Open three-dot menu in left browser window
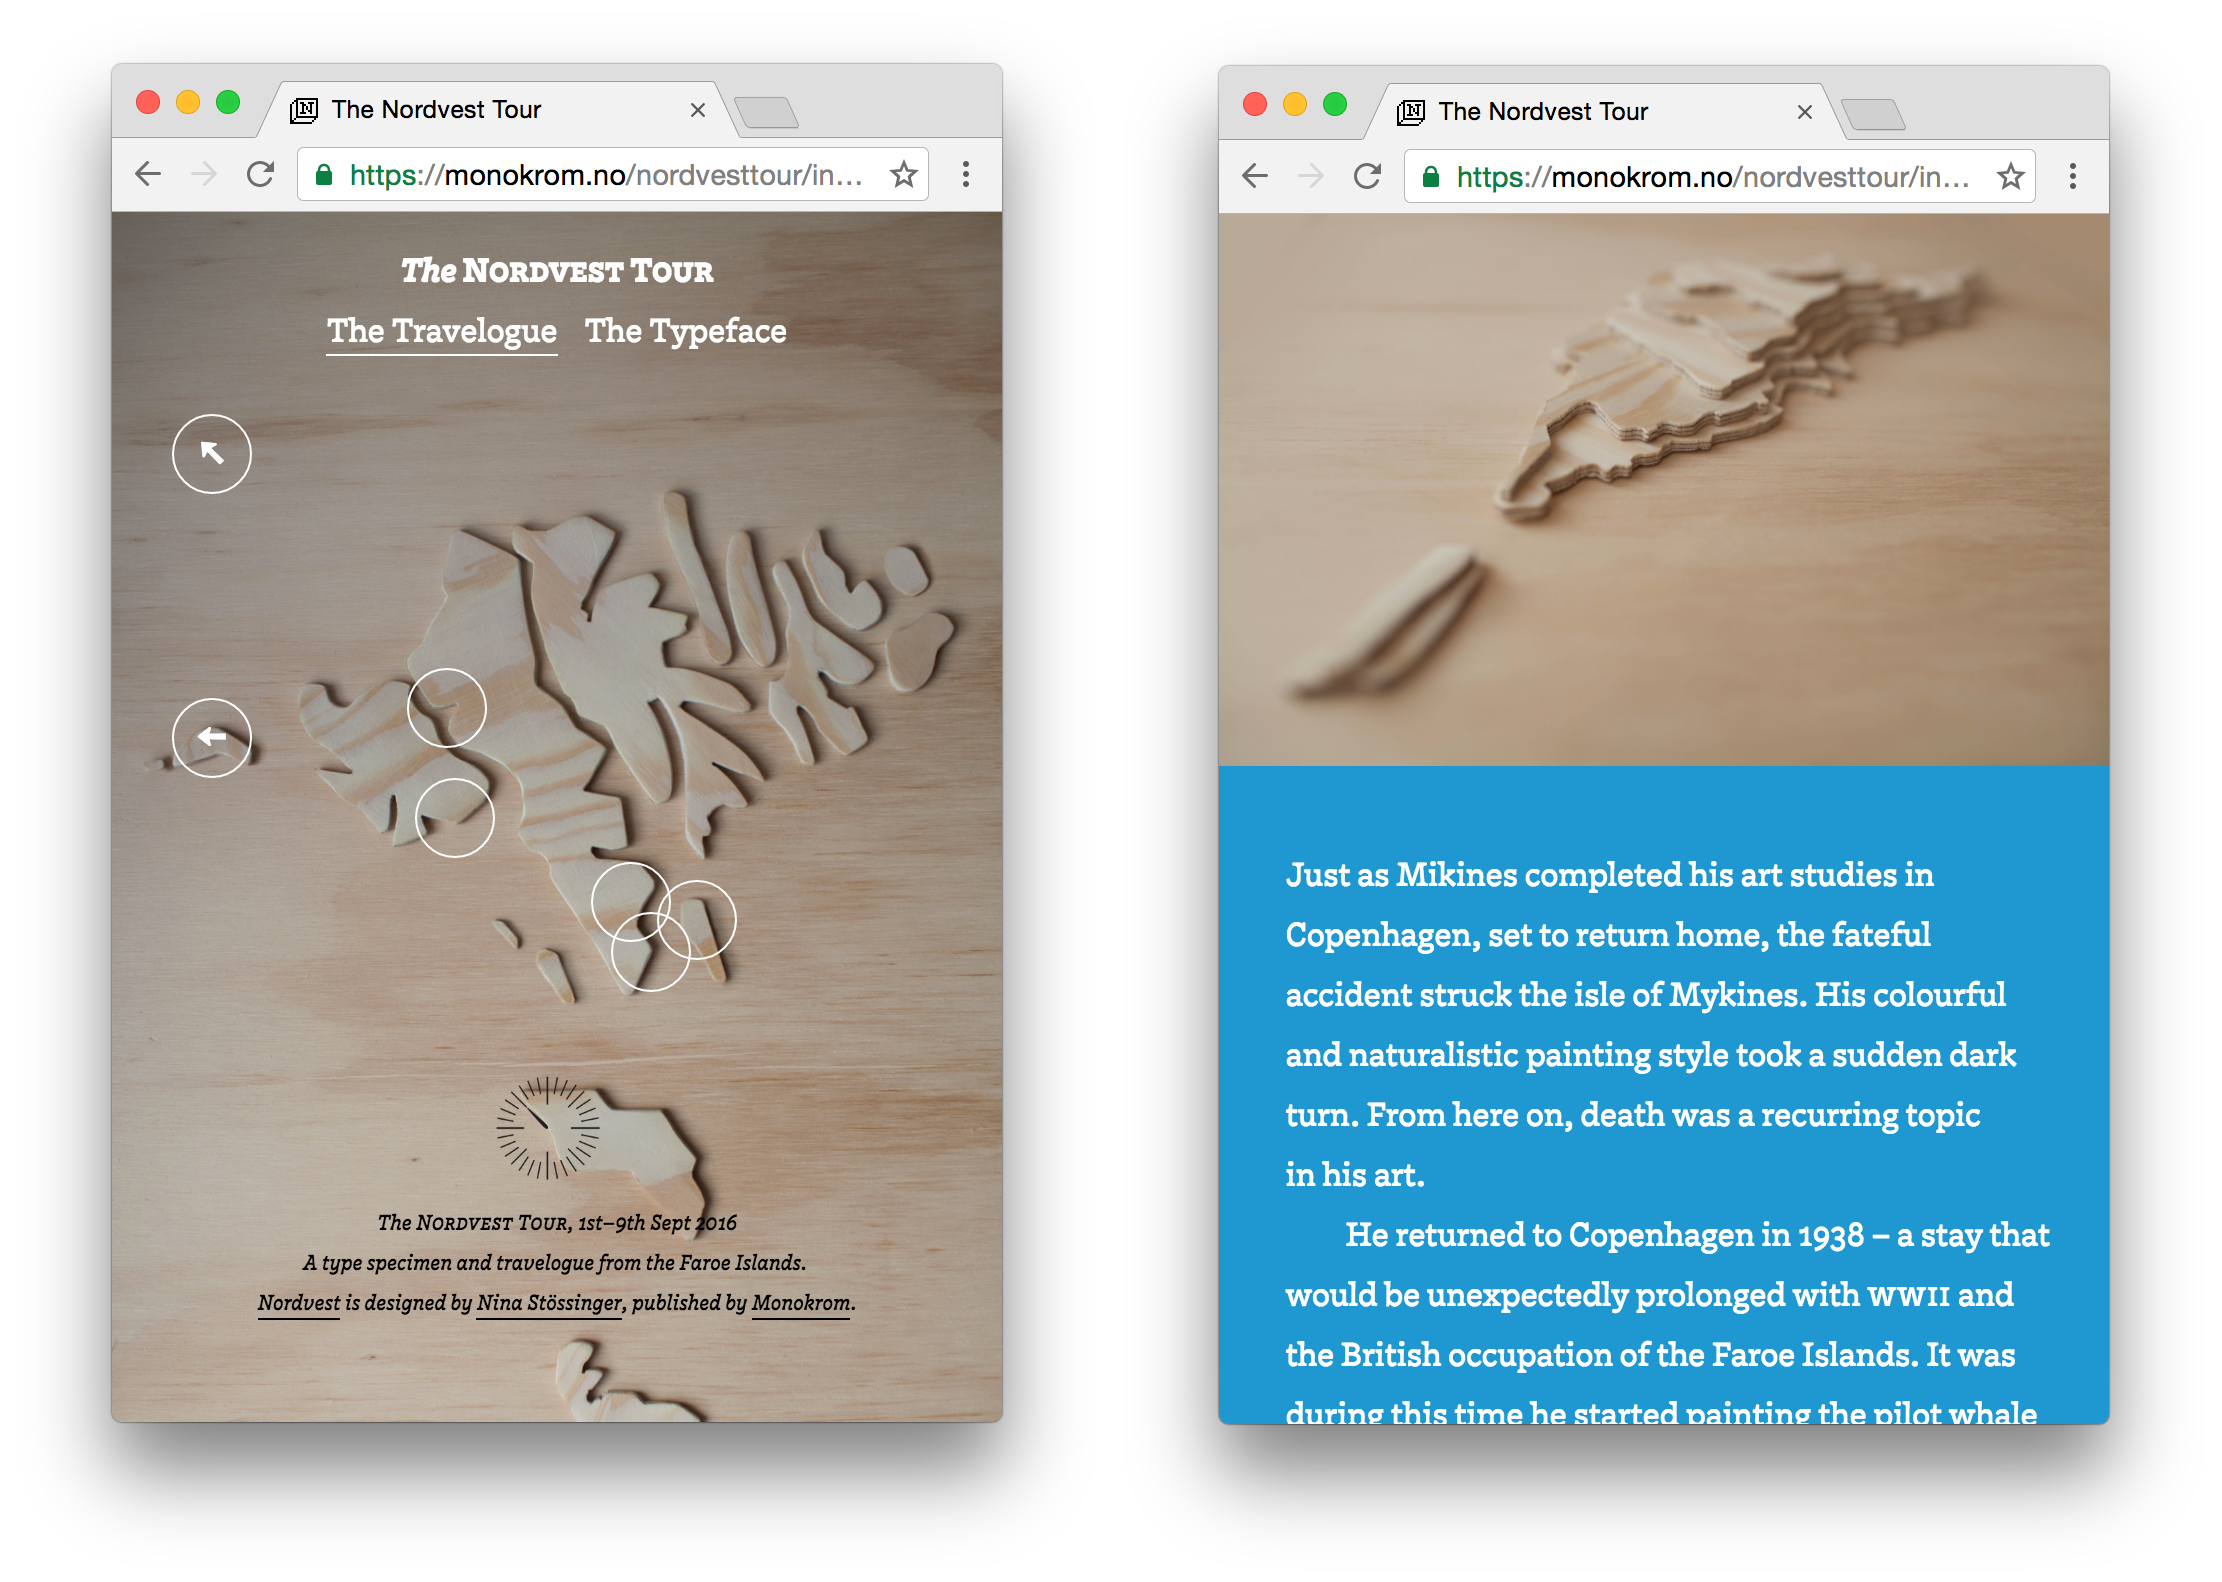Screen dimensions: 2222x1582 click(x=965, y=175)
